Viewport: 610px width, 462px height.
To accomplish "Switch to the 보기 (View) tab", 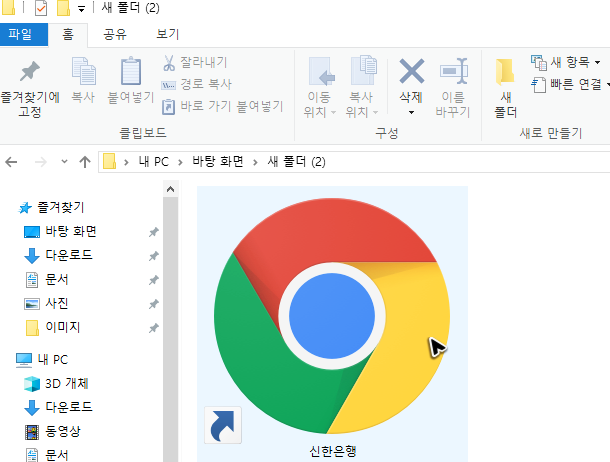I will (x=167, y=34).
